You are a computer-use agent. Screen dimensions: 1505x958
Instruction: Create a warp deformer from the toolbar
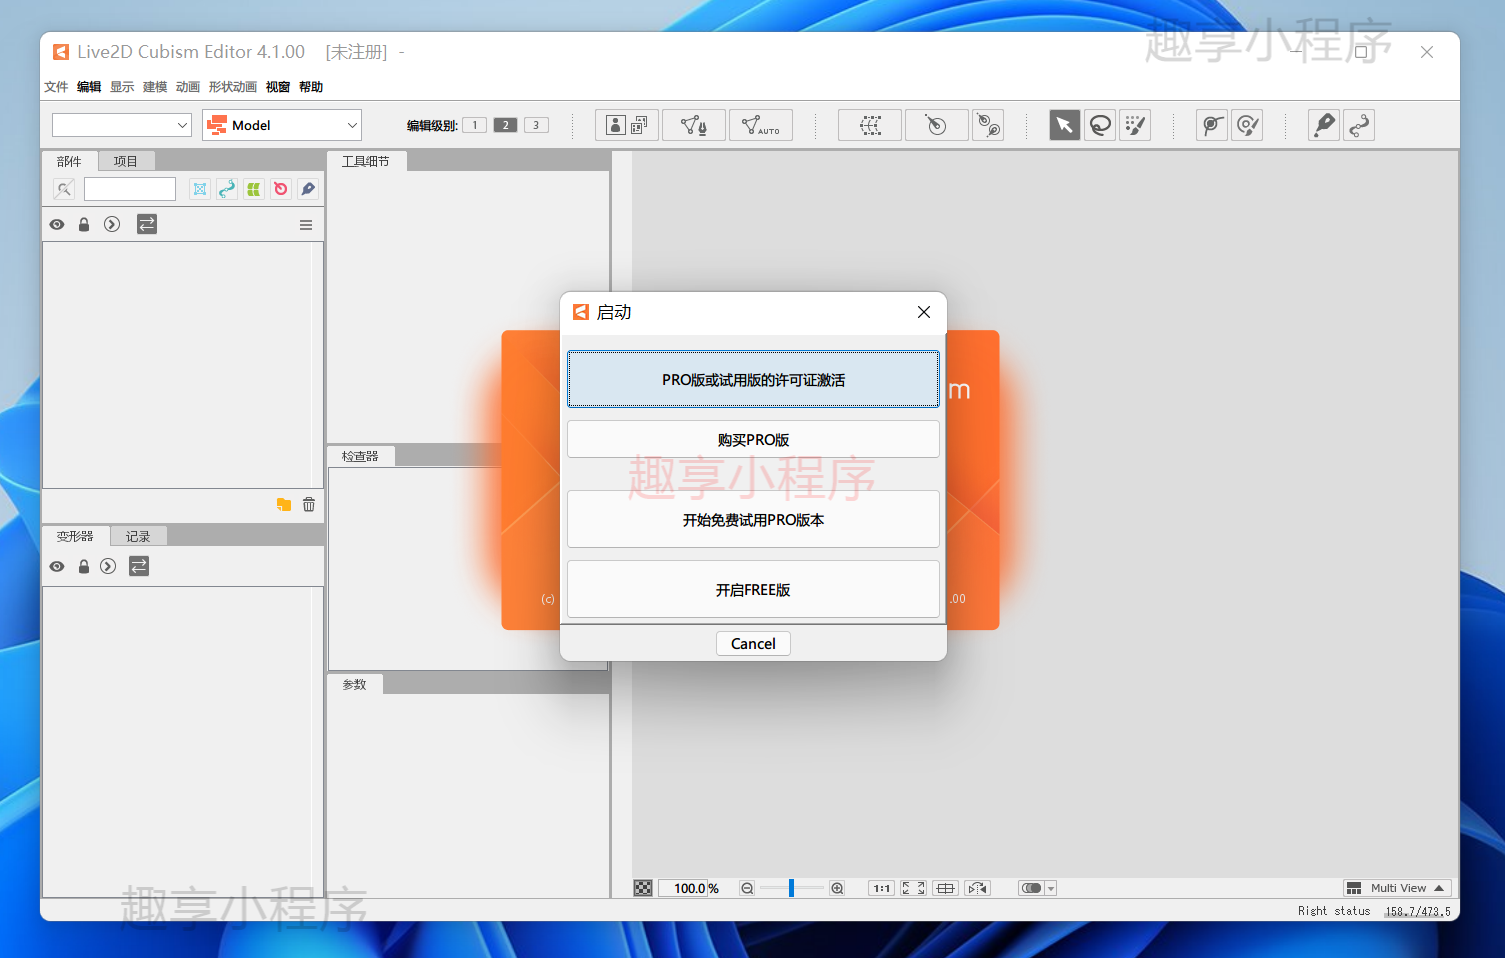pos(870,125)
